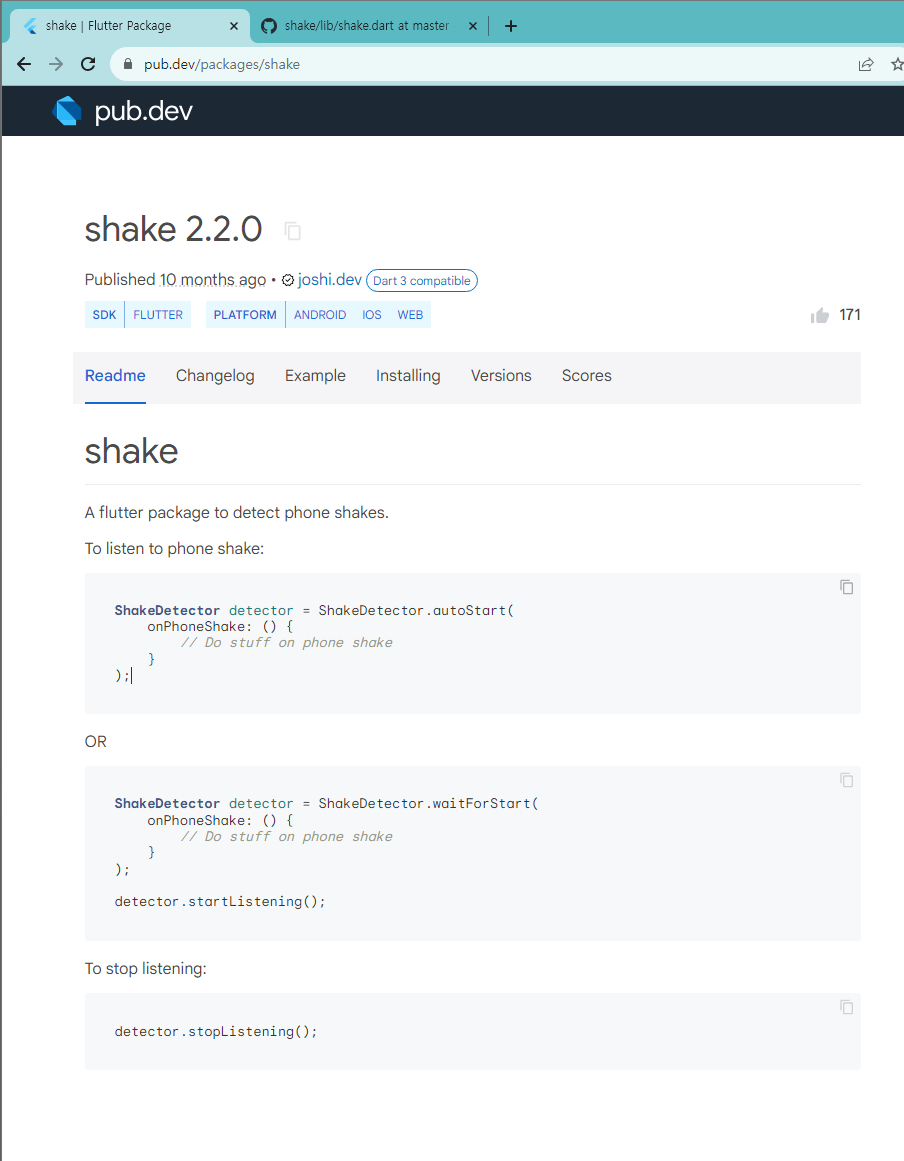The height and width of the screenshot is (1161, 904).
Task: Like the package with thumbs-up icon
Action: coord(820,316)
